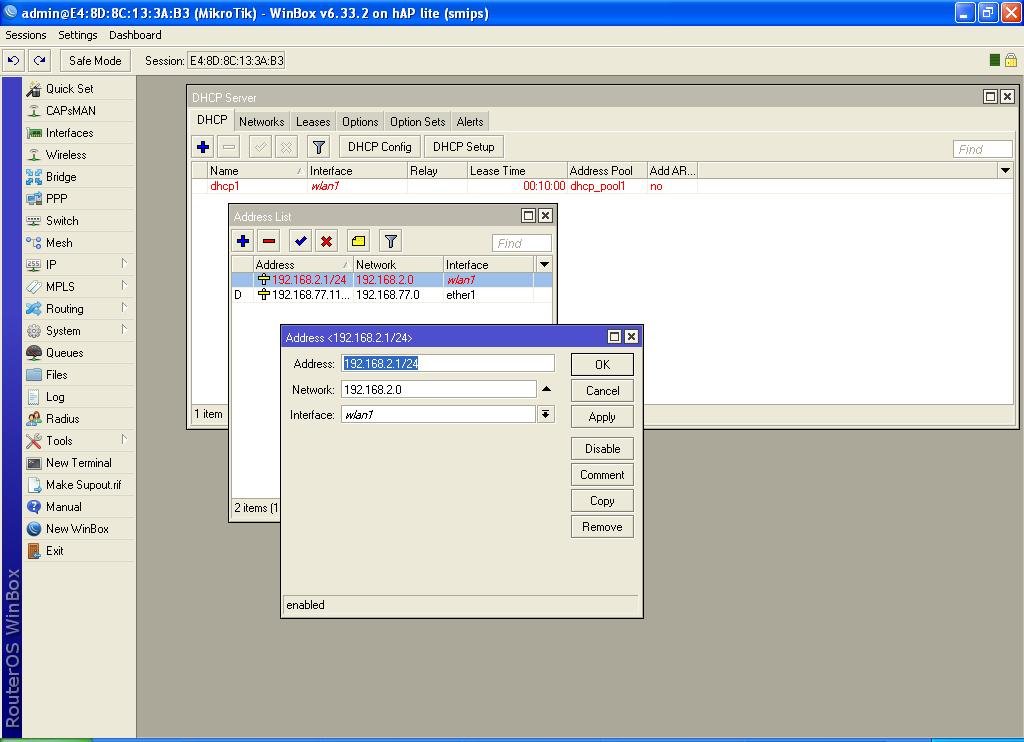The width and height of the screenshot is (1024, 742).
Task: Click the Find box in Address List
Action: pos(521,244)
